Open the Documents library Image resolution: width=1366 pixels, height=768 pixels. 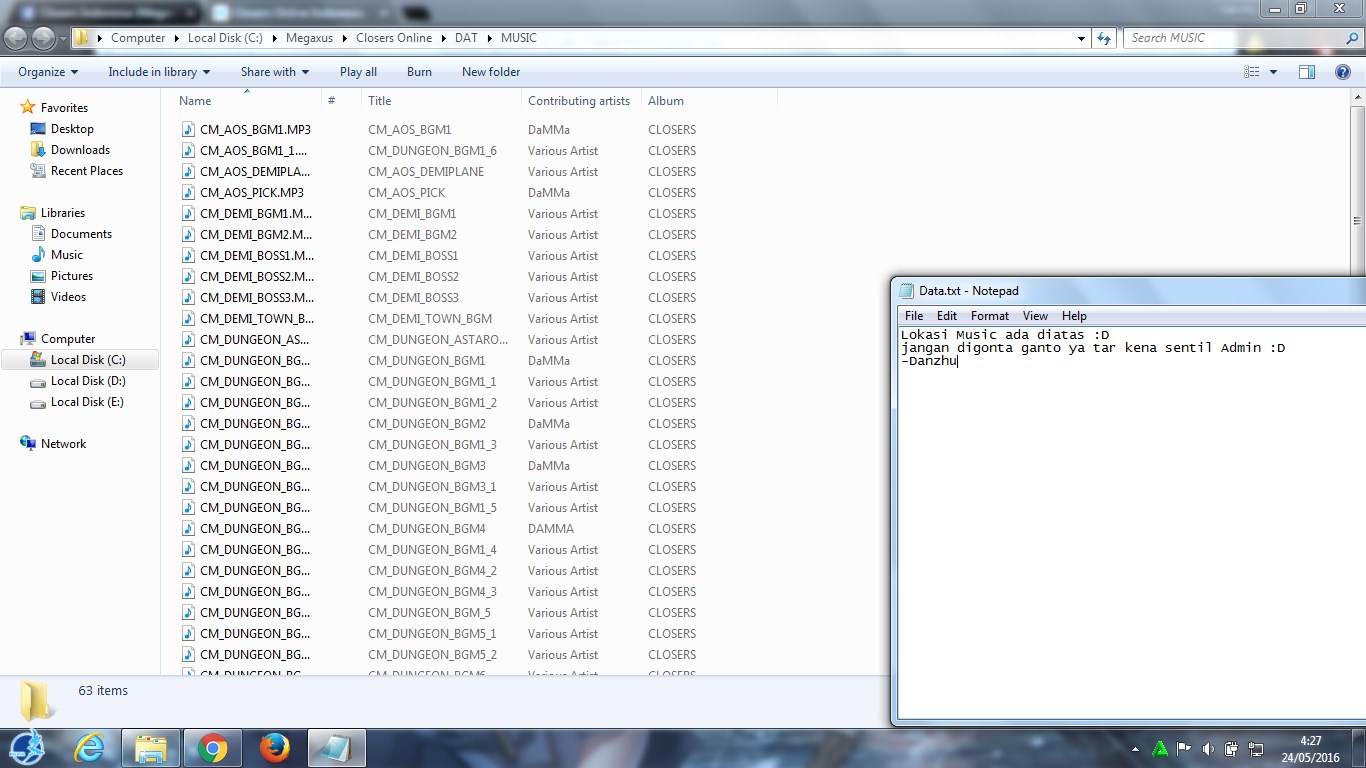(x=81, y=234)
